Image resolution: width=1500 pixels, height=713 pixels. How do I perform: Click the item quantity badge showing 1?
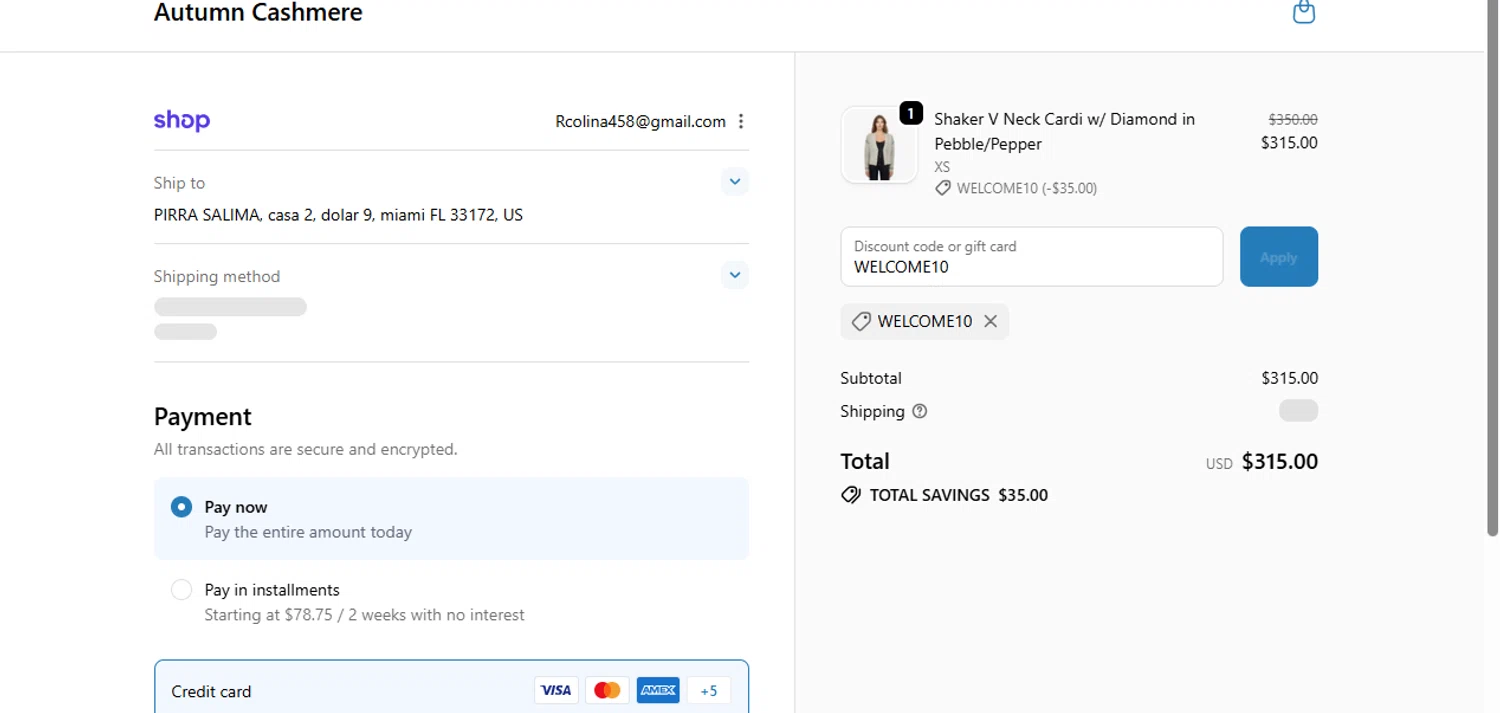point(911,112)
